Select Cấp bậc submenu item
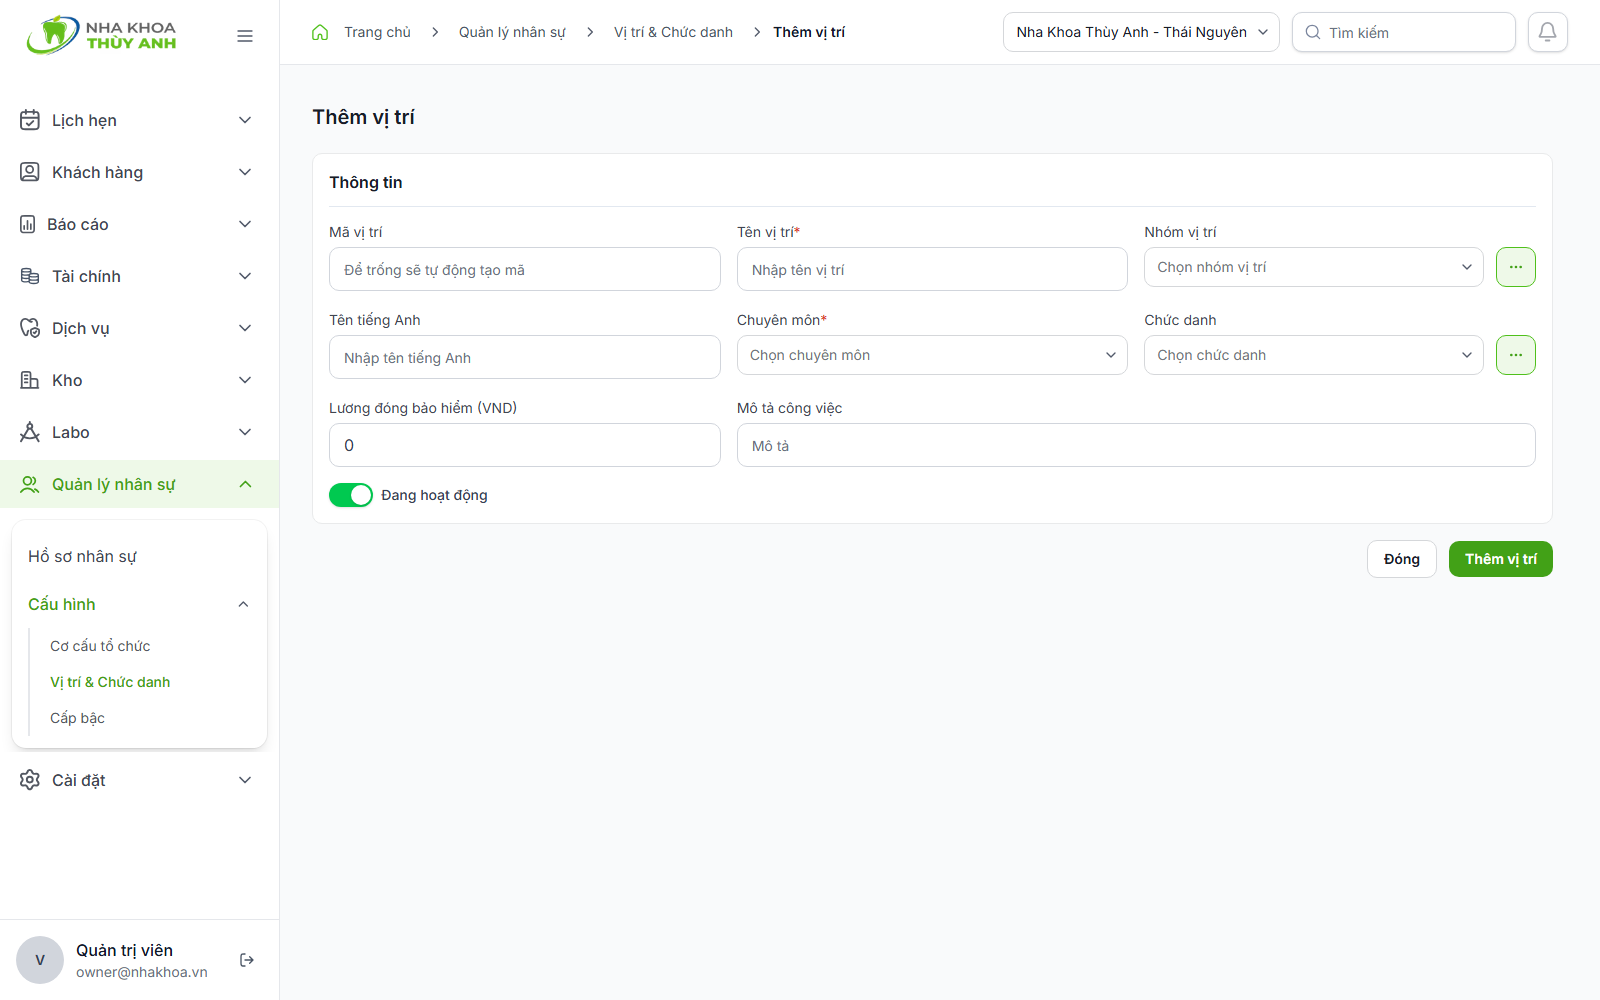 tap(77, 718)
